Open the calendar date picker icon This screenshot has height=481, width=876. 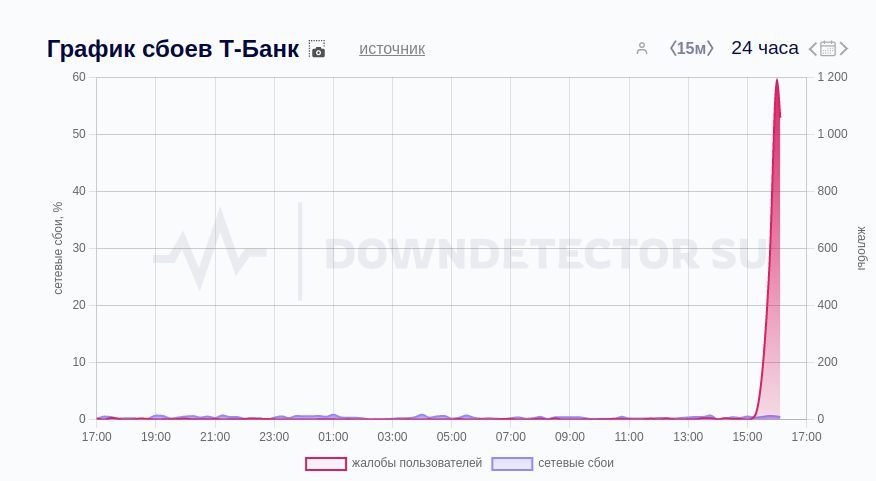pos(828,48)
